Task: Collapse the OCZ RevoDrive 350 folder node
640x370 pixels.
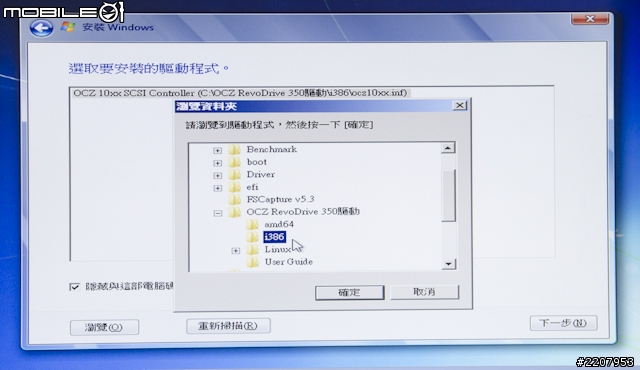Action: click(x=218, y=213)
